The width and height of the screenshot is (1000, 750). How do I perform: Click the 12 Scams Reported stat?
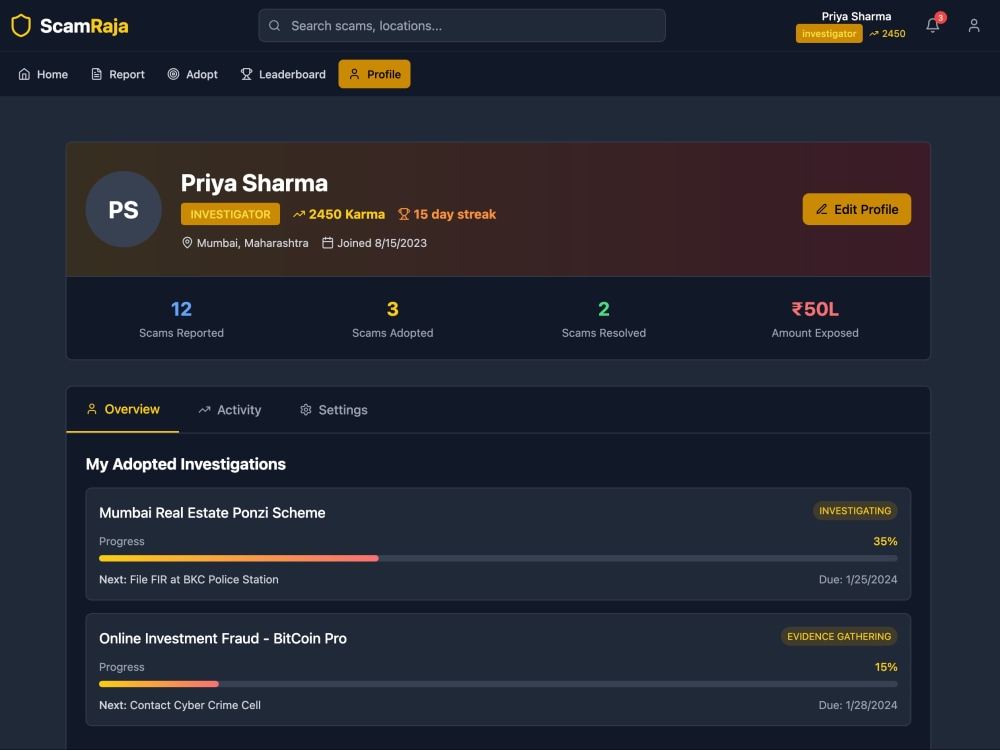181,319
